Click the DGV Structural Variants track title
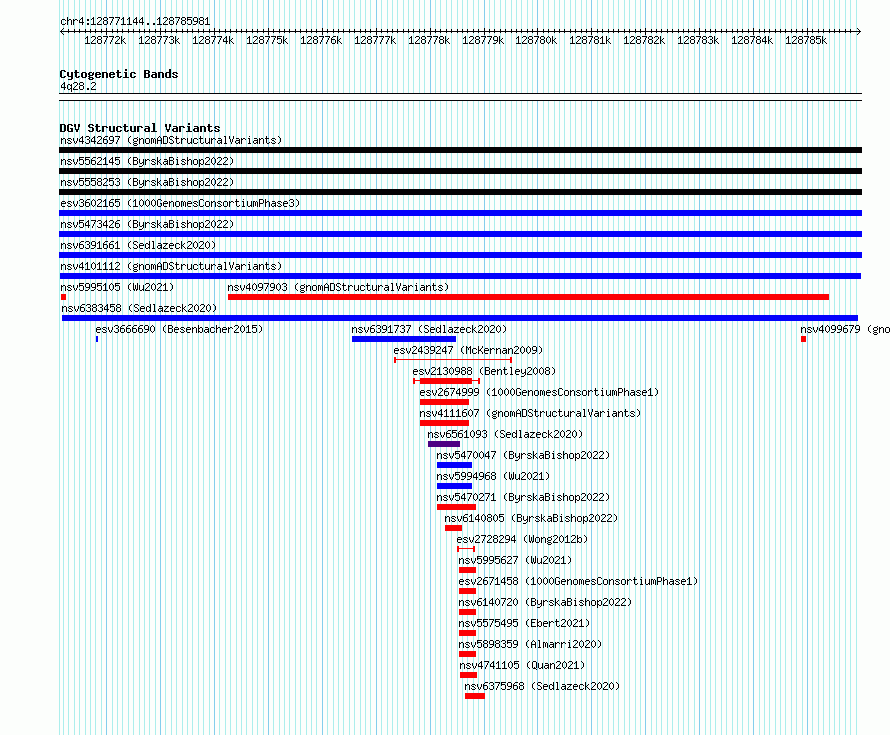This screenshot has width=890, height=735. point(140,128)
